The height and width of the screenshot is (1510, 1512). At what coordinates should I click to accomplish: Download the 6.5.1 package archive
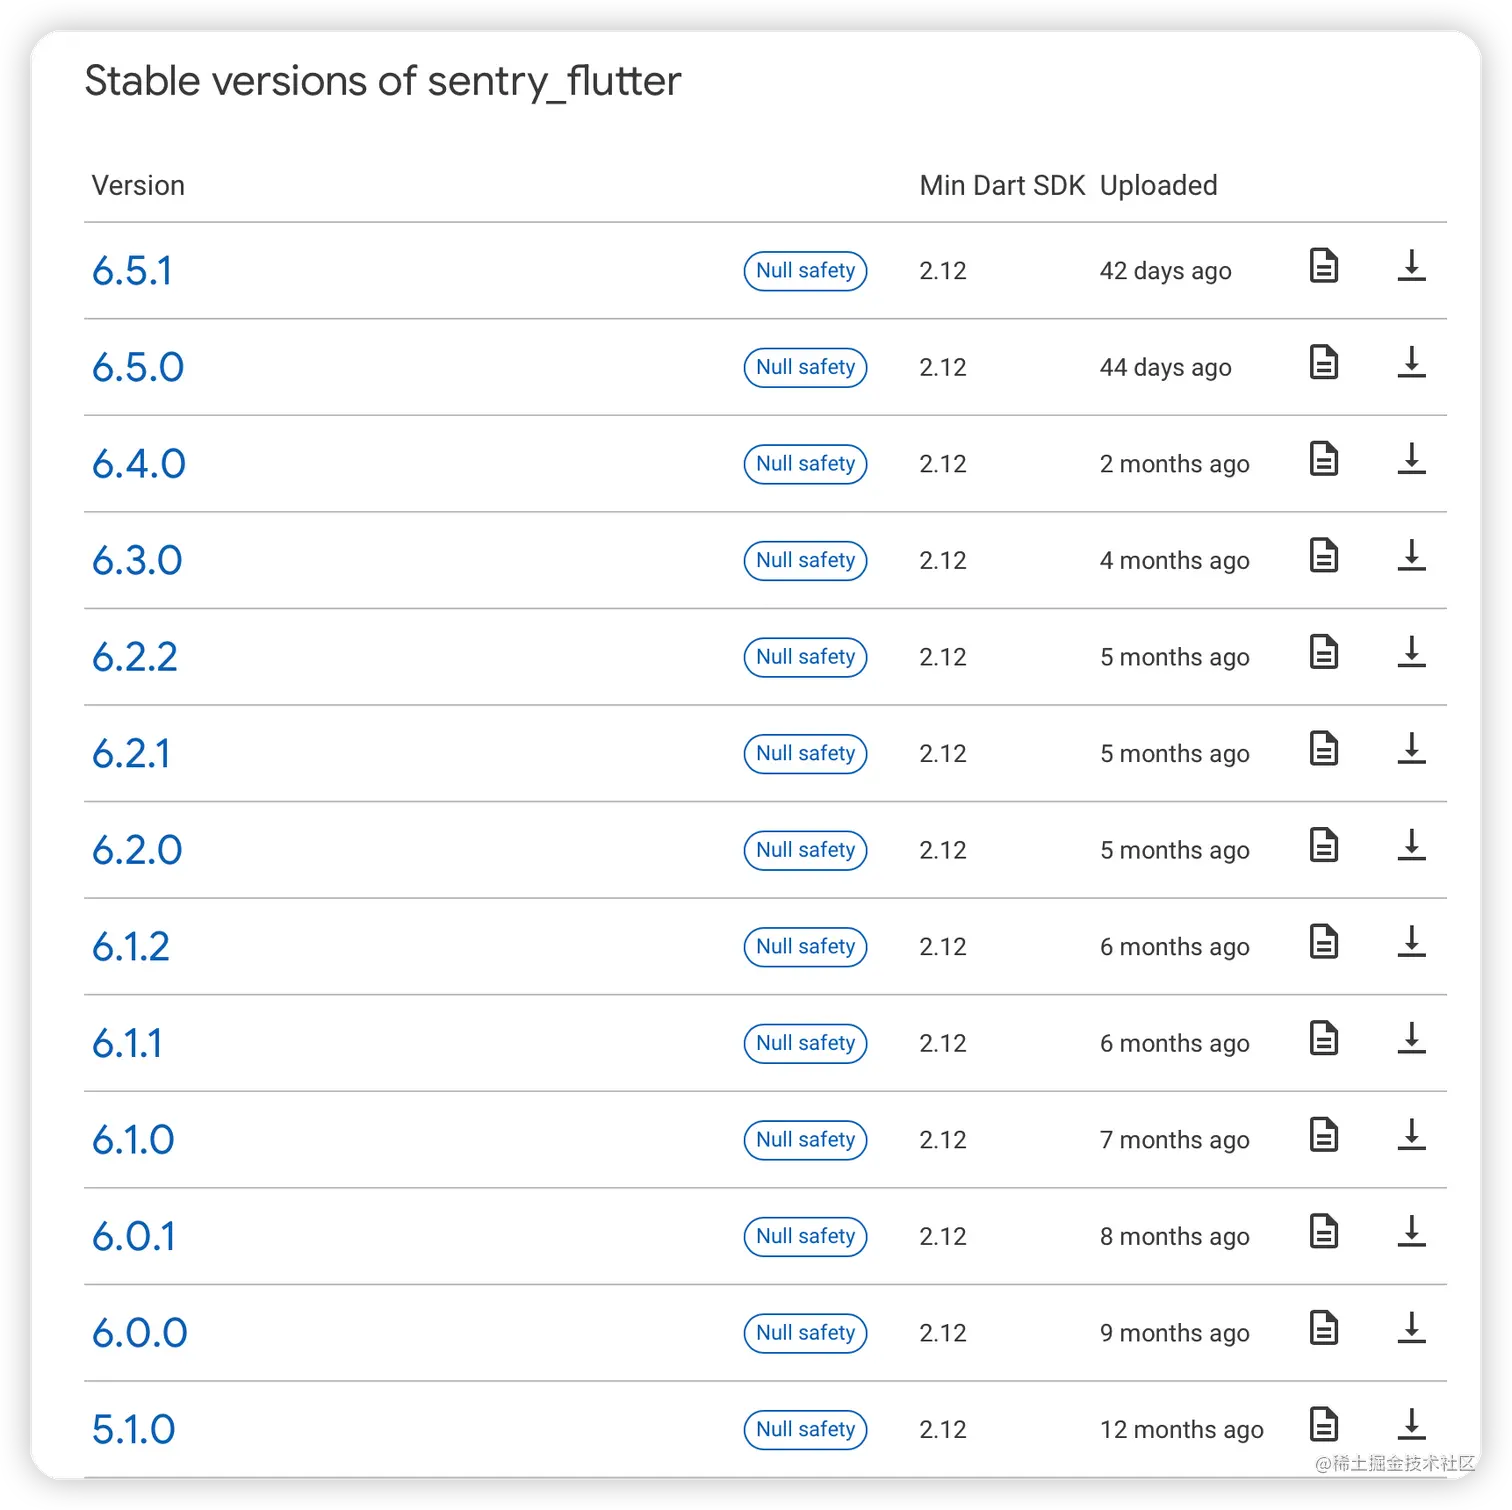point(1411,267)
